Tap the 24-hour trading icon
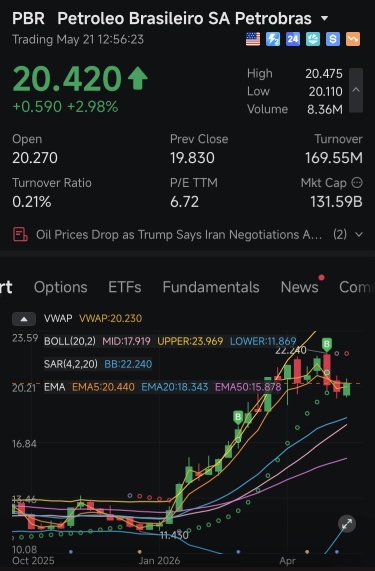Screen dimensions: 375x571 pos(293,39)
